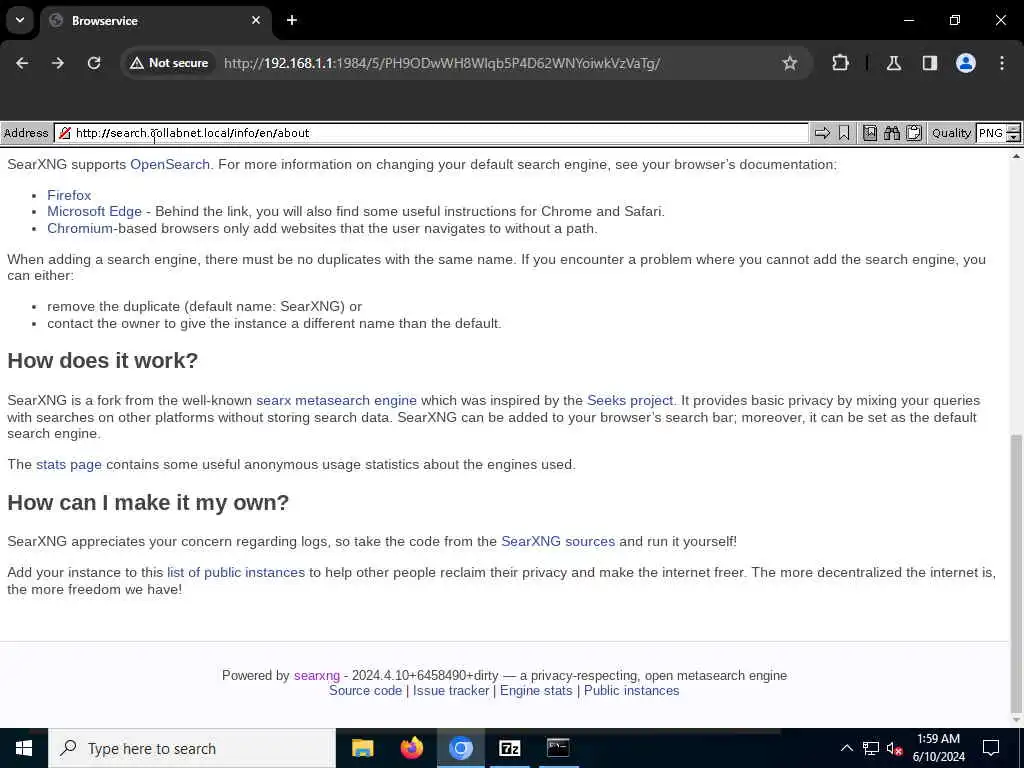Open the OpenSearch link
Image resolution: width=1024 pixels, height=768 pixels.
tap(170, 165)
